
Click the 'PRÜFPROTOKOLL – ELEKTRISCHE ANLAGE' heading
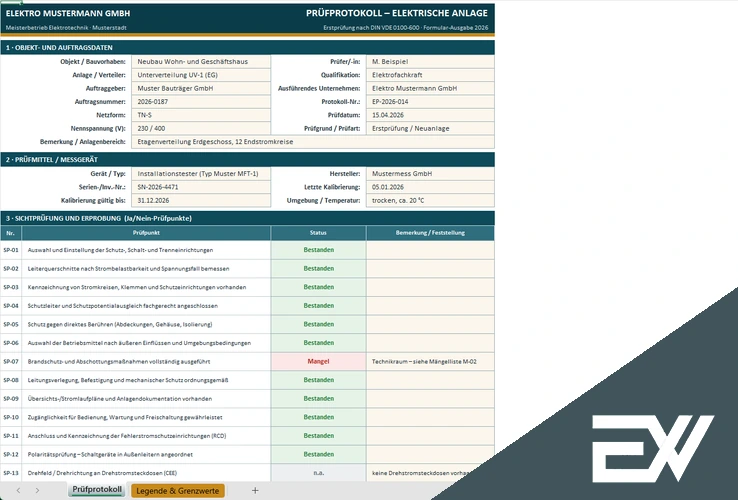click(397, 13)
